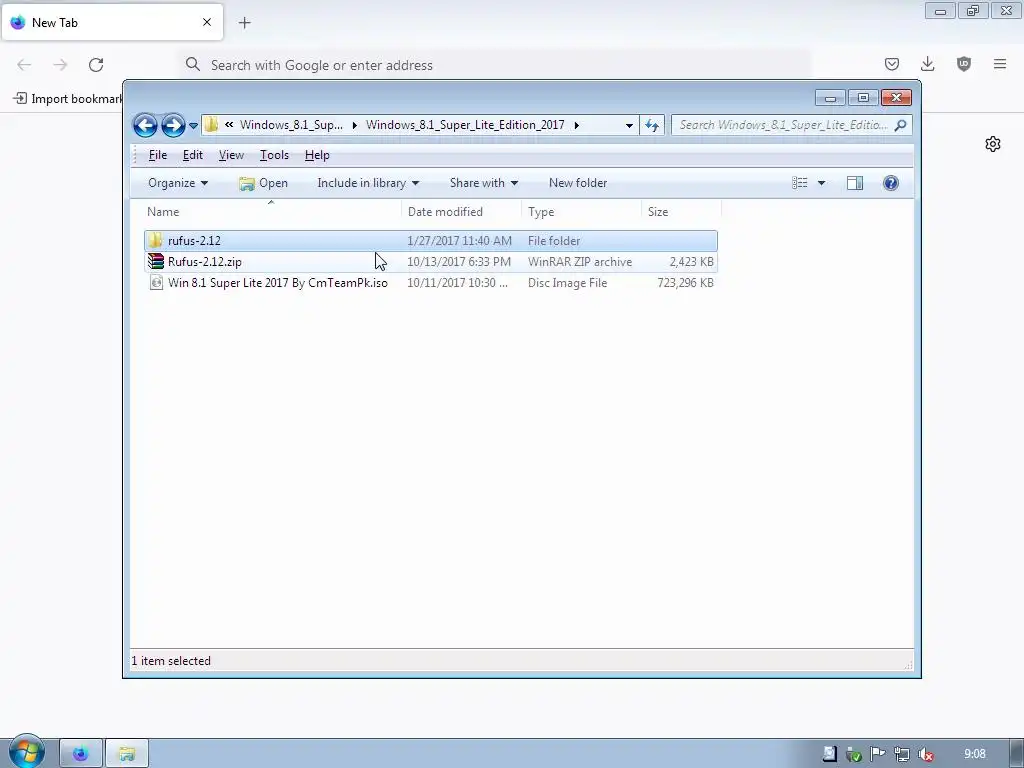Open Firefox application menu
The image size is (1024, 768).
[x=1000, y=64]
